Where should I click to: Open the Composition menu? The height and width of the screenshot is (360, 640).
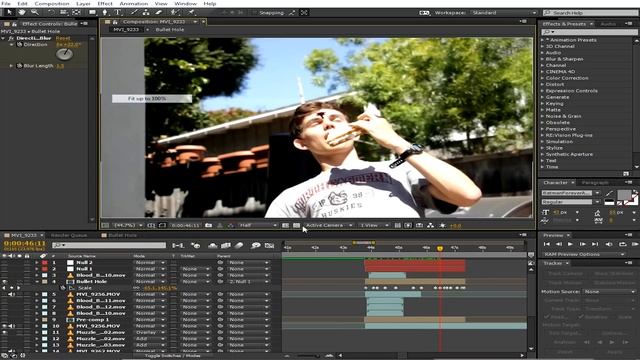(52, 4)
